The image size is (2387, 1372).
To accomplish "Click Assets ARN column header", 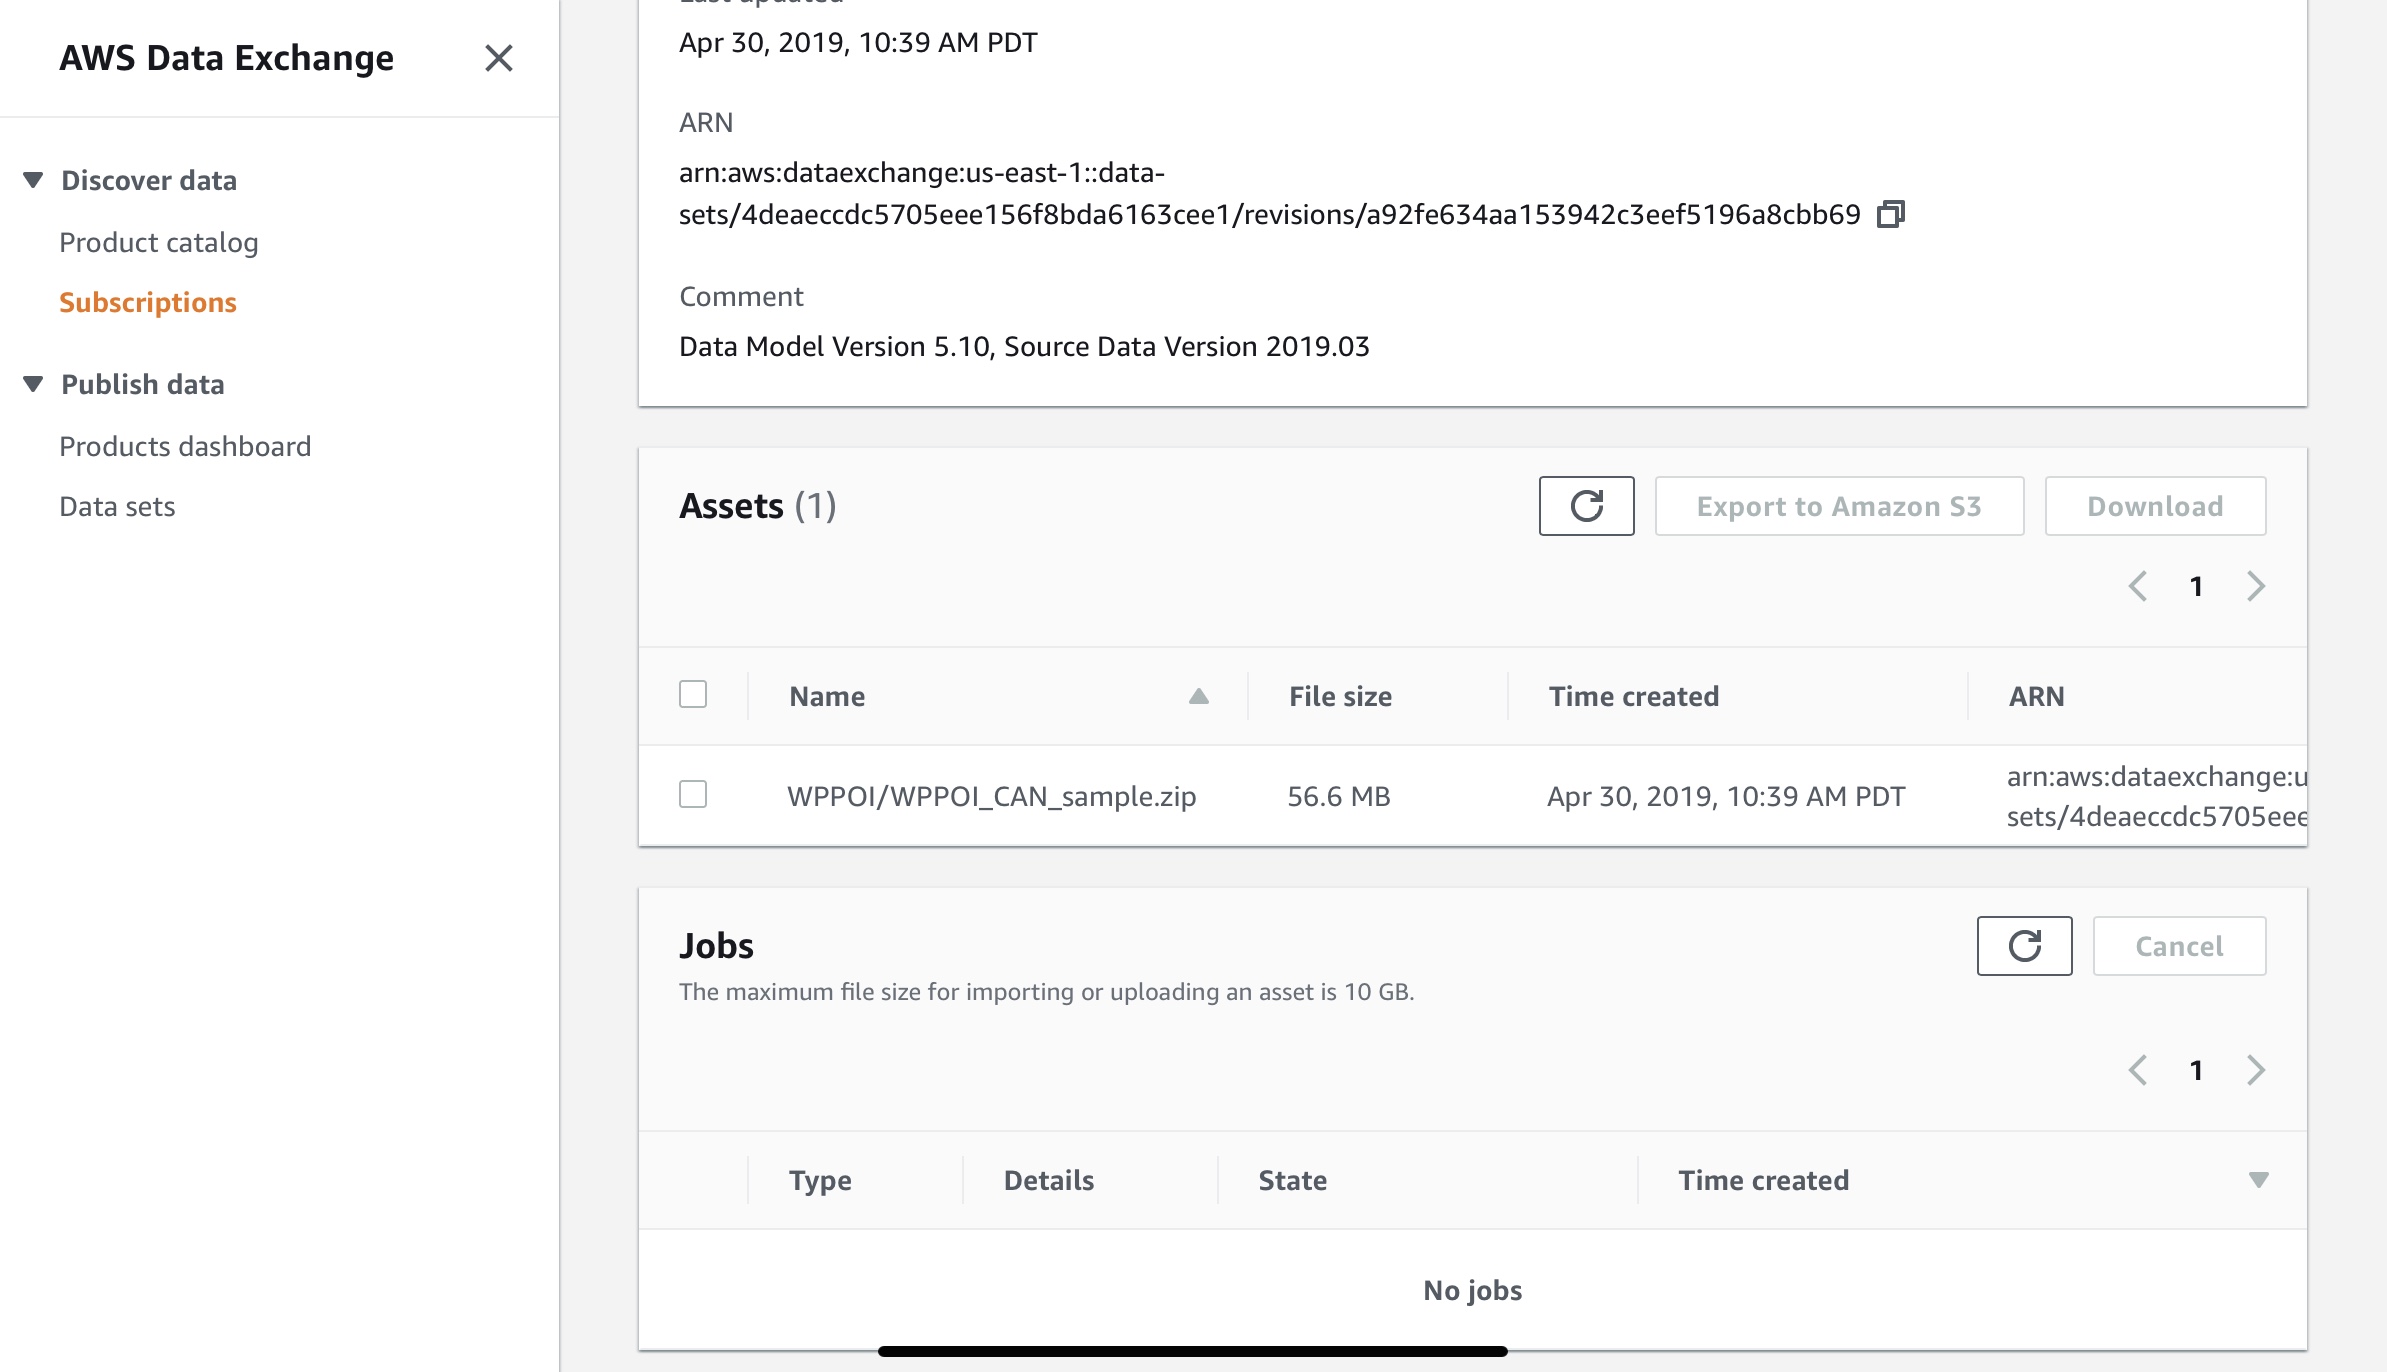I will click(x=2037, y=696).
